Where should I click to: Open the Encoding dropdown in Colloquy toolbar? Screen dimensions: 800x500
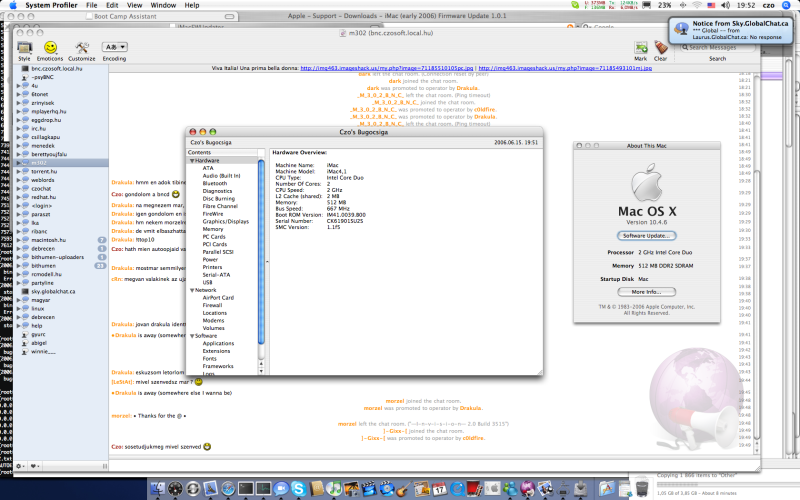(x=114, y=47)
